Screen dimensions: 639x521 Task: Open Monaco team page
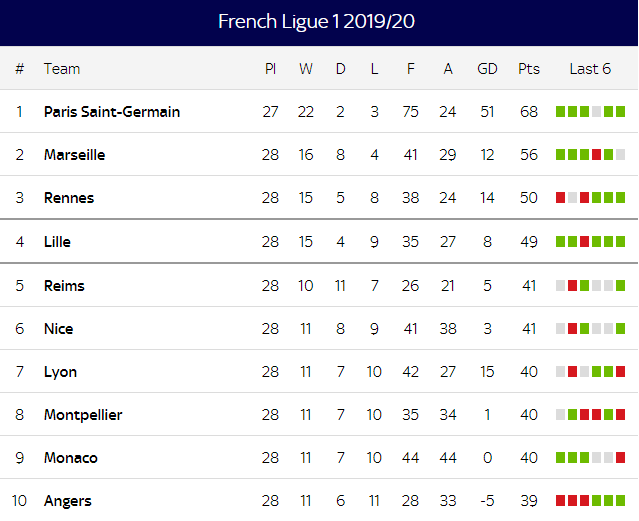[71, 458]
